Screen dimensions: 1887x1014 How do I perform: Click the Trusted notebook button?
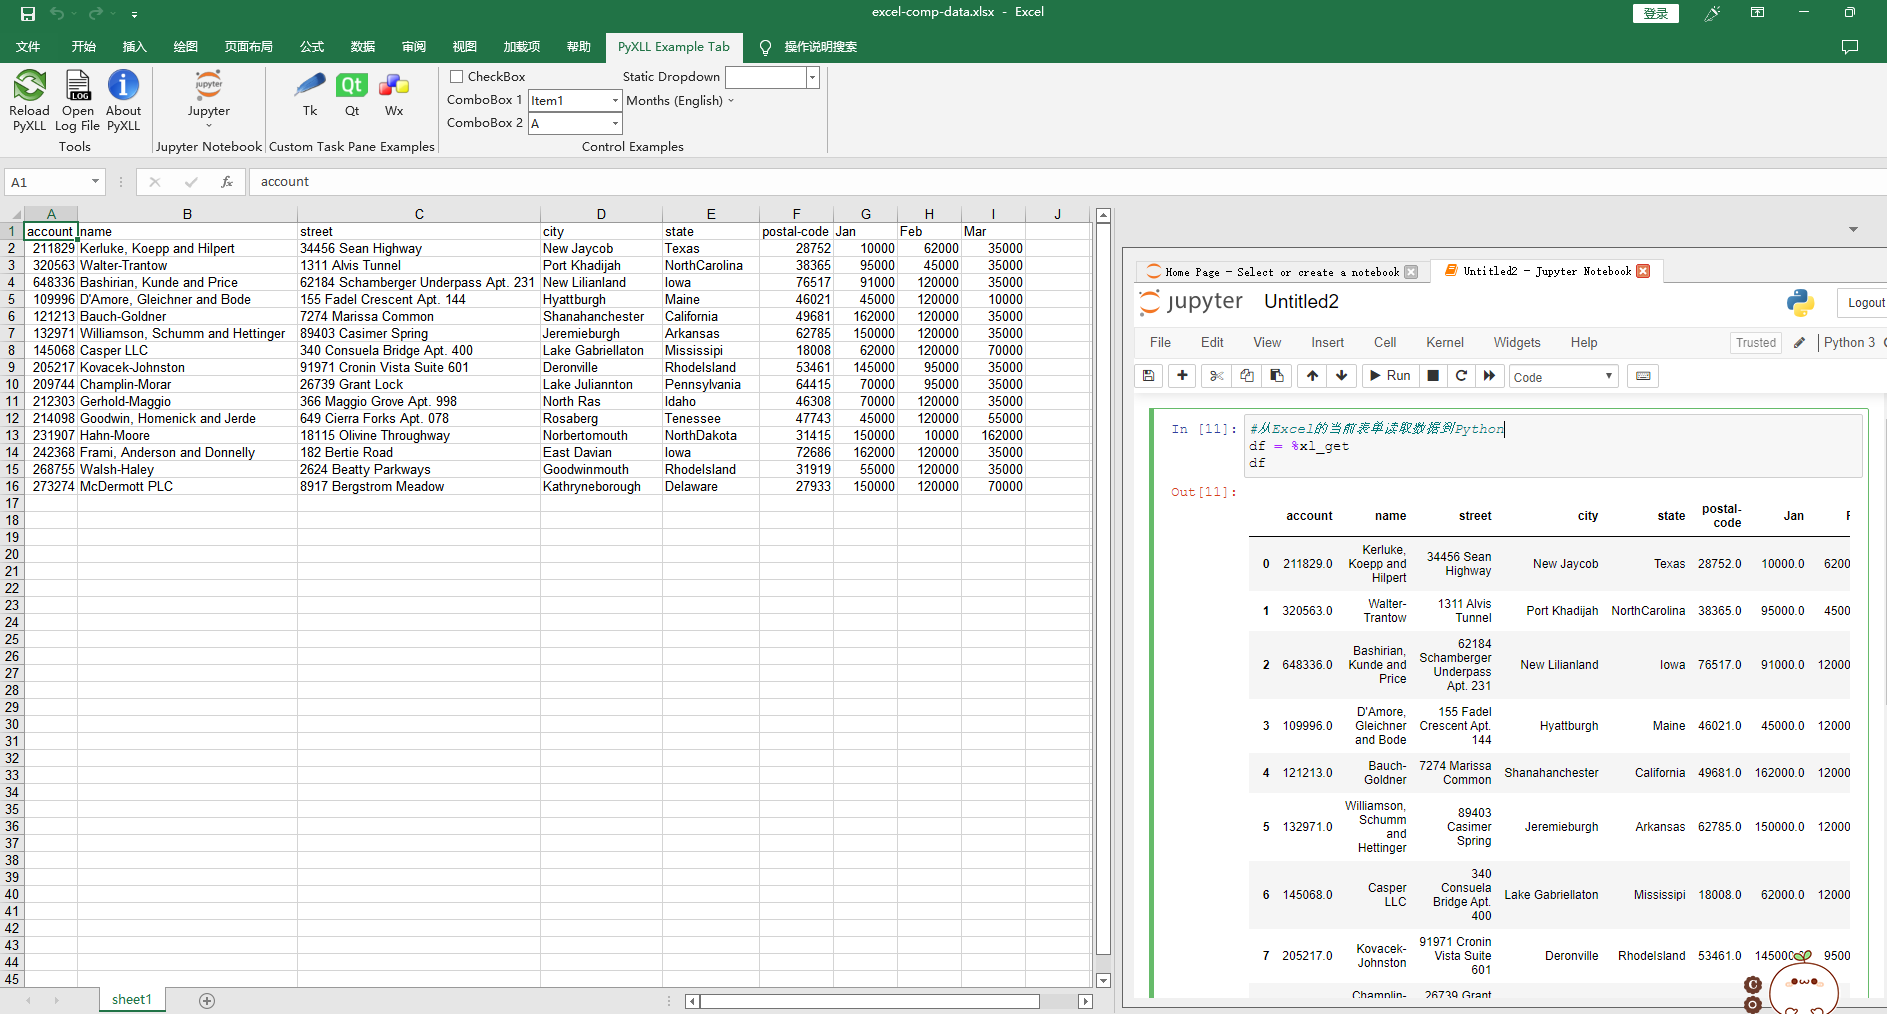tap(1756, 343)
